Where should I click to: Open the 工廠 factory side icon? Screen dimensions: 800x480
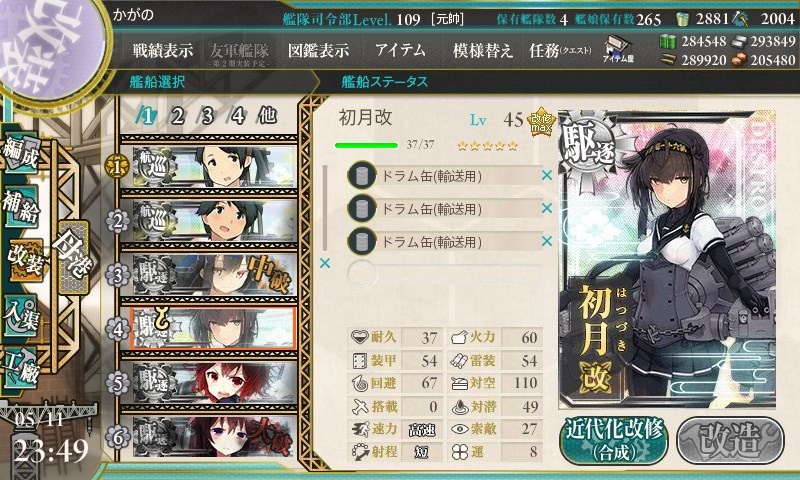[x=21, y=367]
